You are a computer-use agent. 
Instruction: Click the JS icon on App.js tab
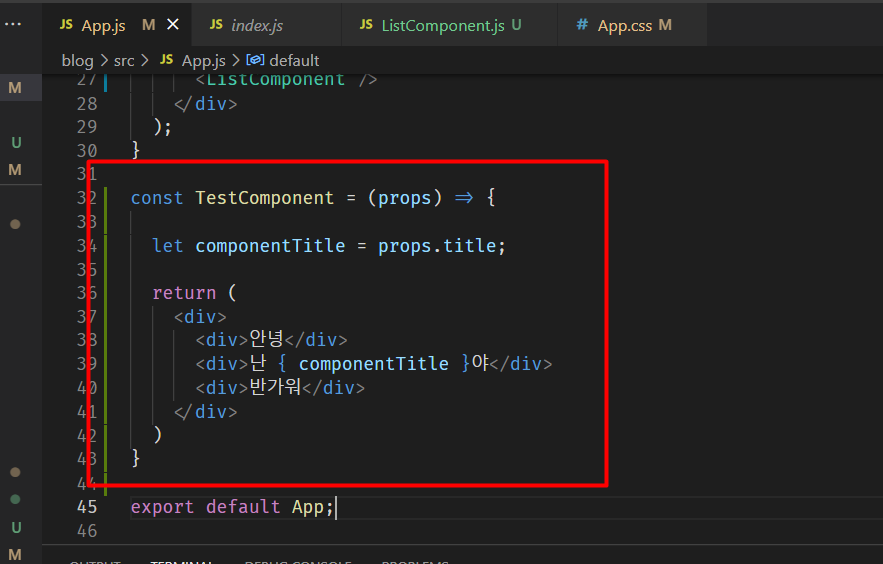coord(66,24)
